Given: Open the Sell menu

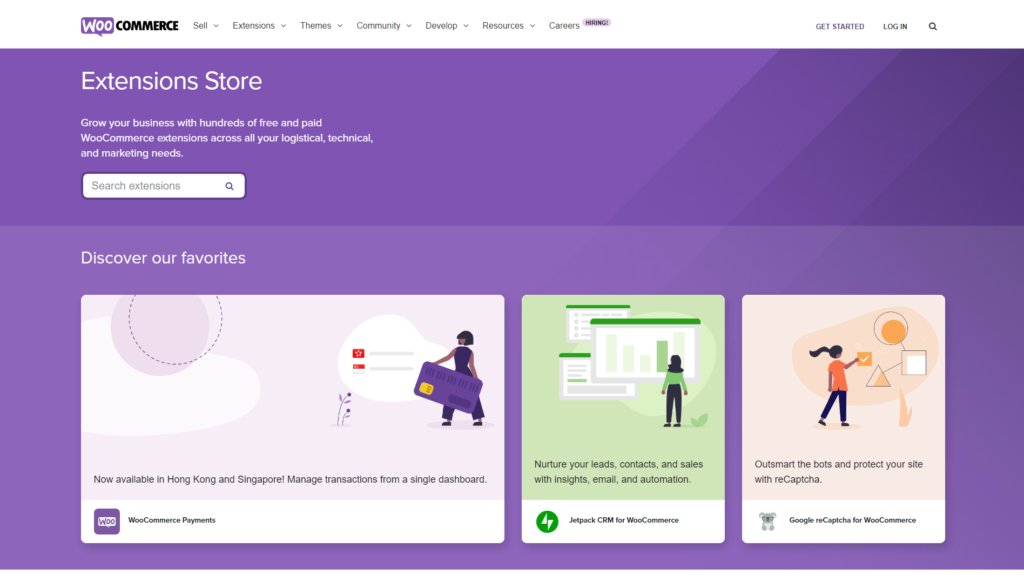Looking at the screenshot, I should [x=200, y=26].
